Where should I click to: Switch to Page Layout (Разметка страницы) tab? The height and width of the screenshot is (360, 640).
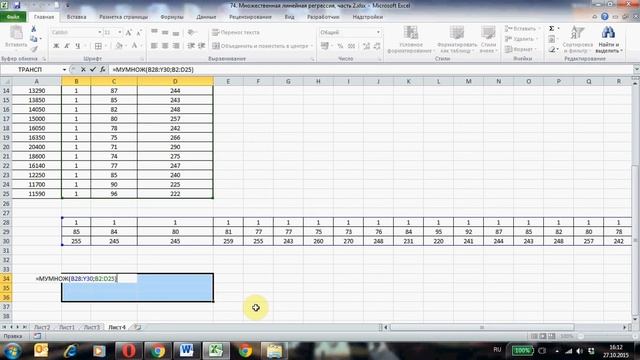[x=124, y=17]
